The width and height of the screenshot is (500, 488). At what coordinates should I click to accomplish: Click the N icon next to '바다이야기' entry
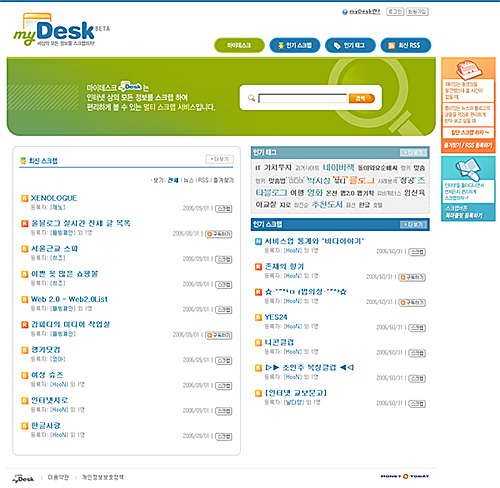tap(258, 241)
